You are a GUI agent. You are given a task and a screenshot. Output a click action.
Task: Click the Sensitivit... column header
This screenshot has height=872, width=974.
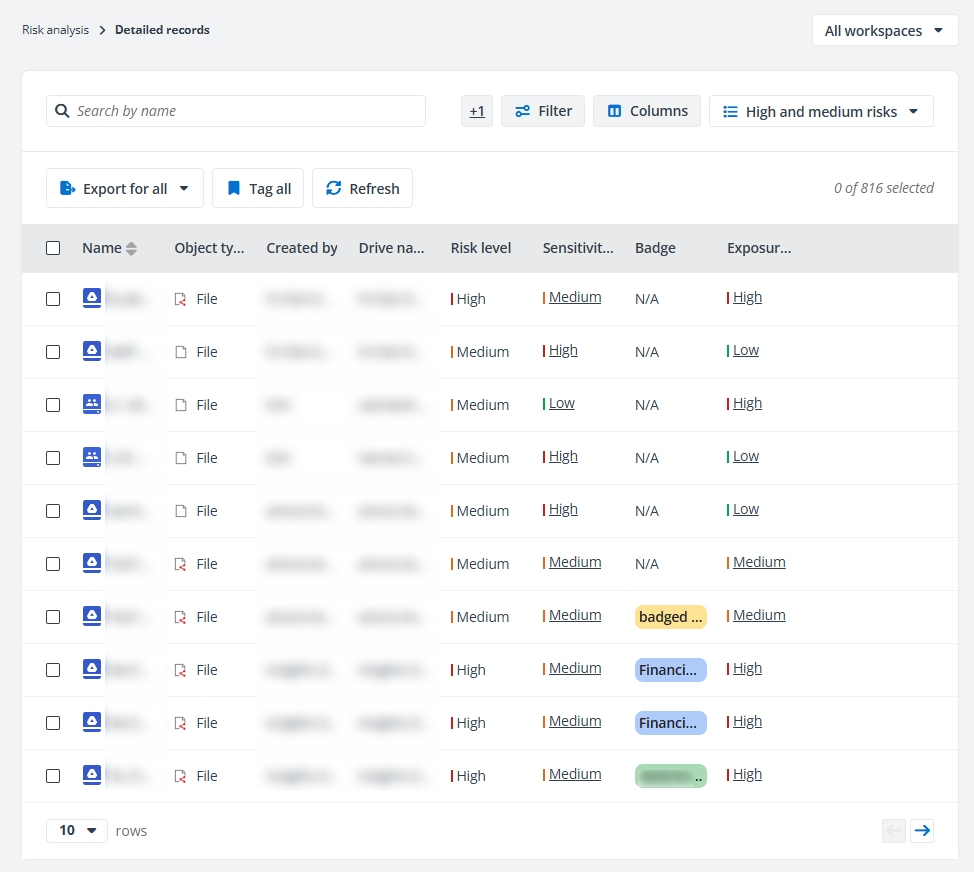(x=578, y=248)
